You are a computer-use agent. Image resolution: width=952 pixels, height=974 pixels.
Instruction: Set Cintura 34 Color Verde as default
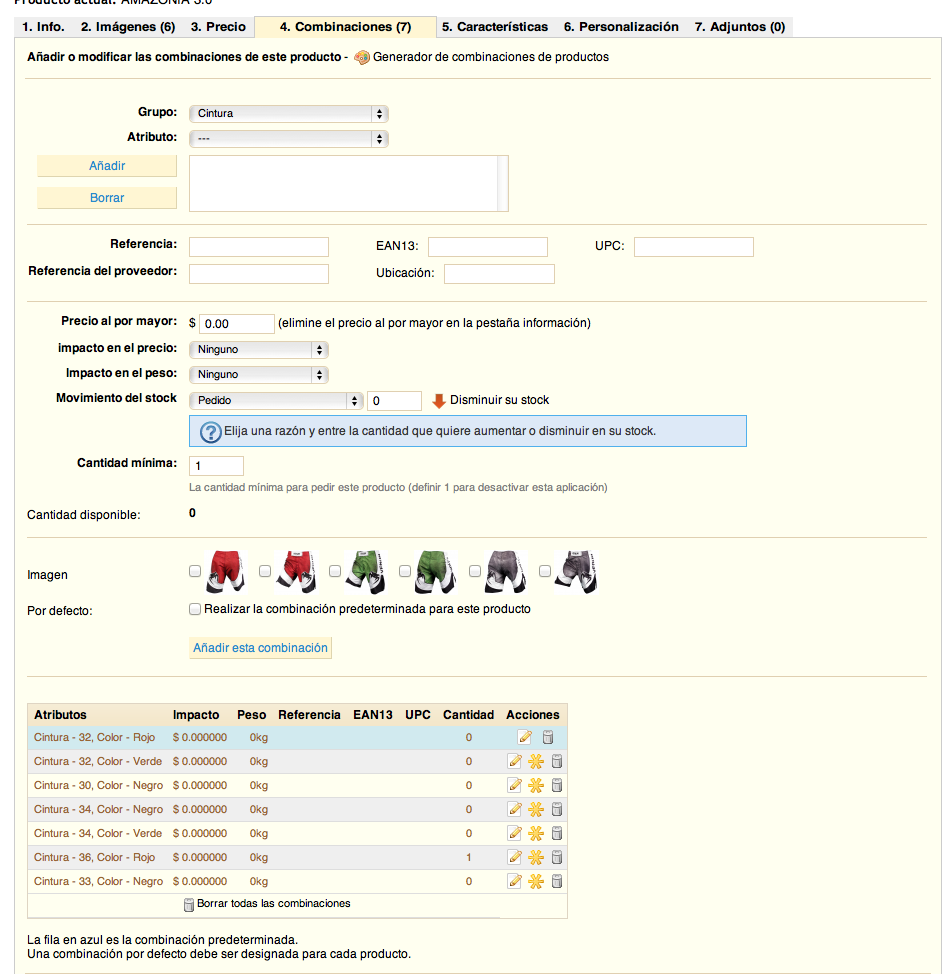pyautogui.click(x=536, y=833)
